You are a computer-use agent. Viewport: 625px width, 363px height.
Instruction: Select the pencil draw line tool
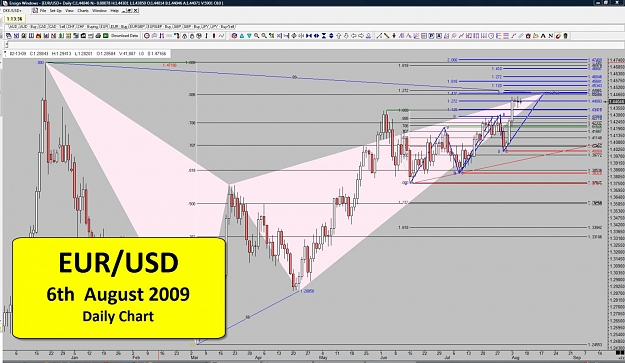(379, 36)
